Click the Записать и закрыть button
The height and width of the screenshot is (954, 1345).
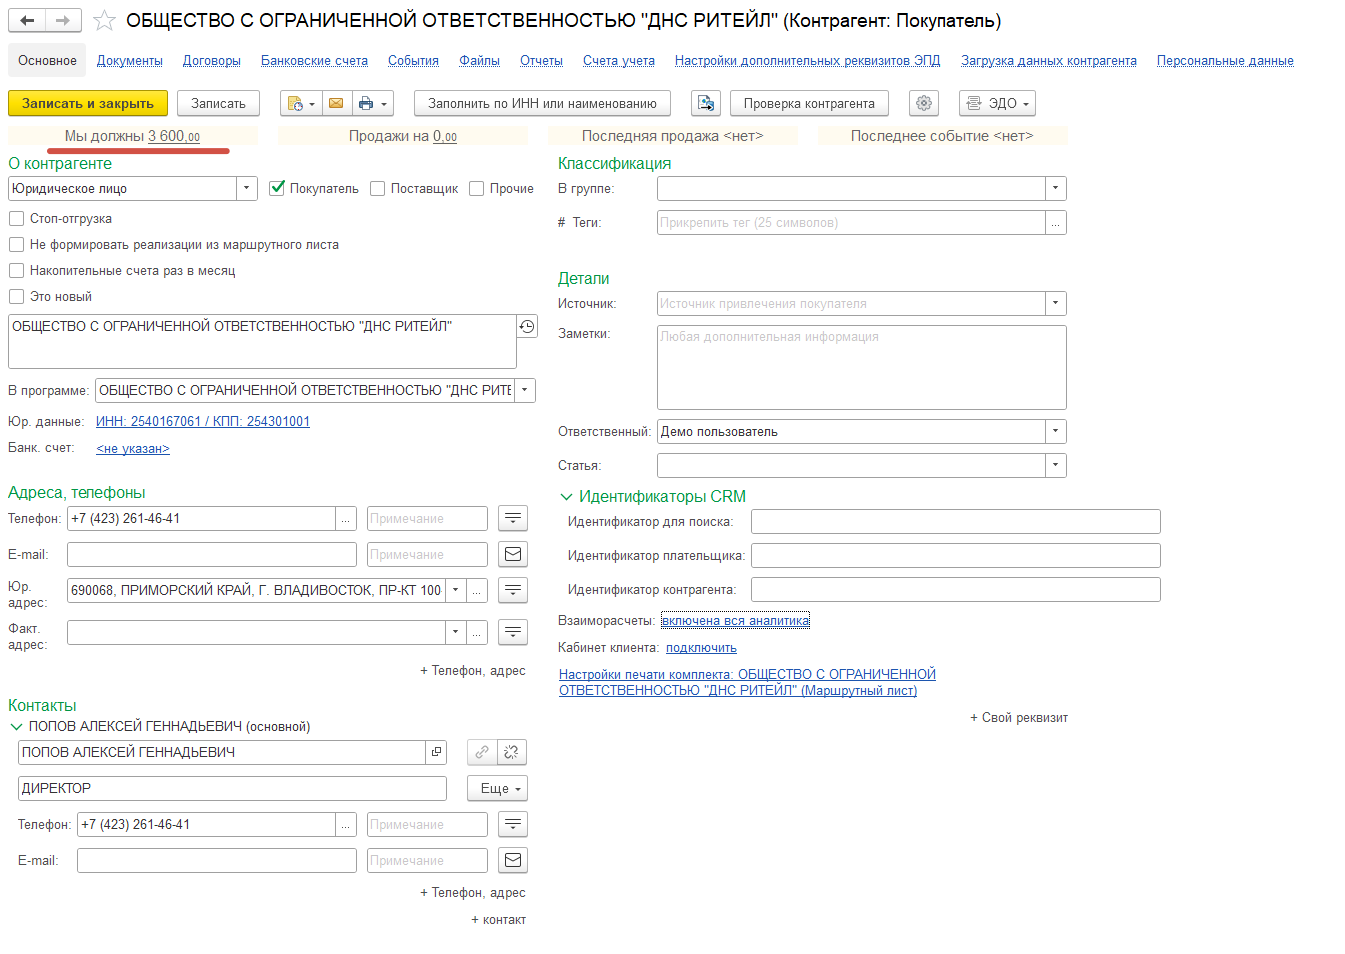click(88, 103)
